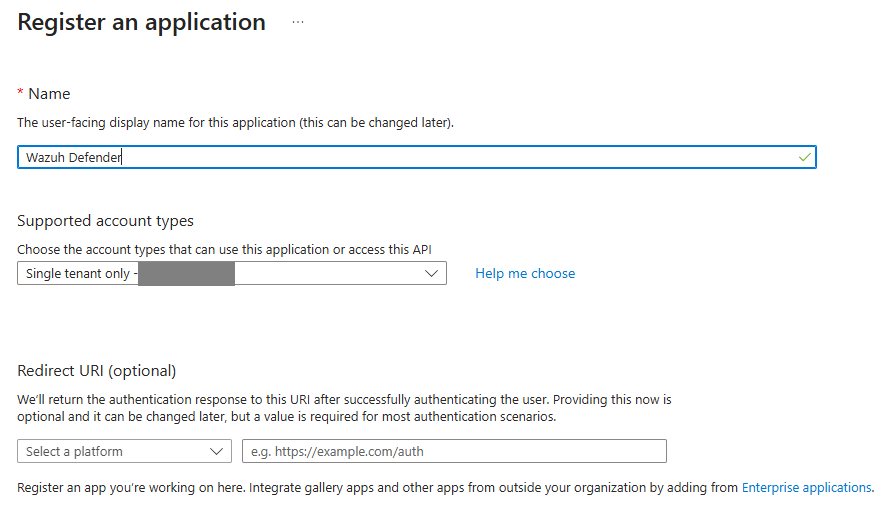This screenshot has height=522, width=896.
Task: Click the redacted tenant name in dropdown
Action: pyautogui.click(x=186, y=273)
